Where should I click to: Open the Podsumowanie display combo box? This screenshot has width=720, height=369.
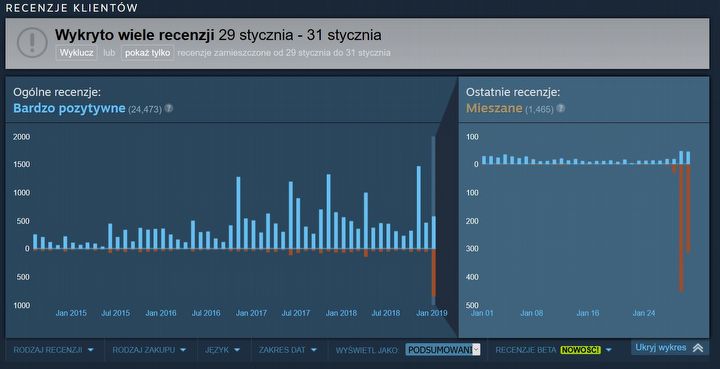[x=443, y=350]
